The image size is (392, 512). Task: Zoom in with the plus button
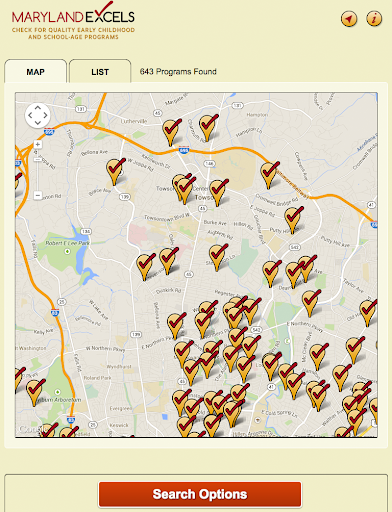38,144
